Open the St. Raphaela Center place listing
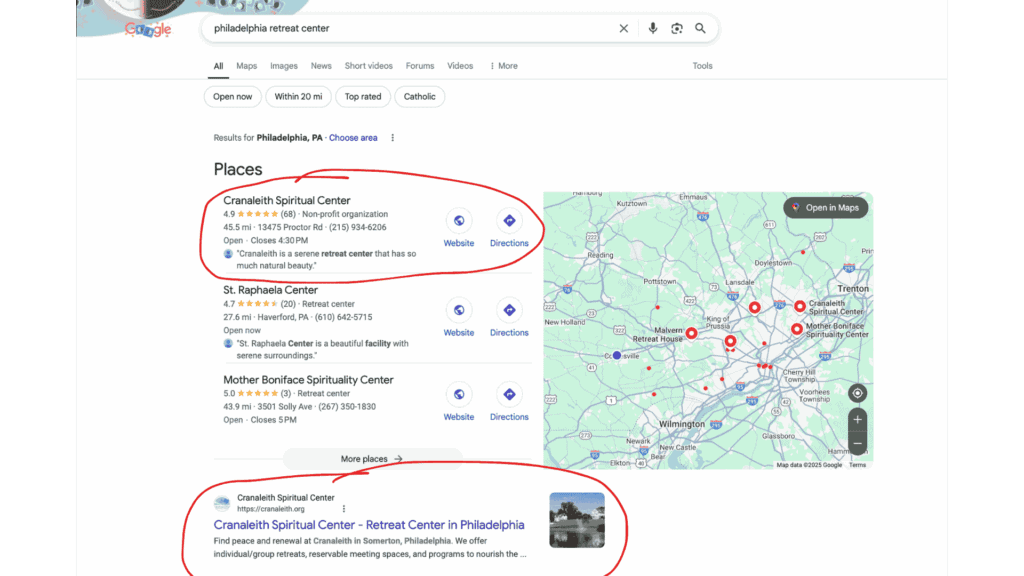The image size is (1024, 576). 270,290
